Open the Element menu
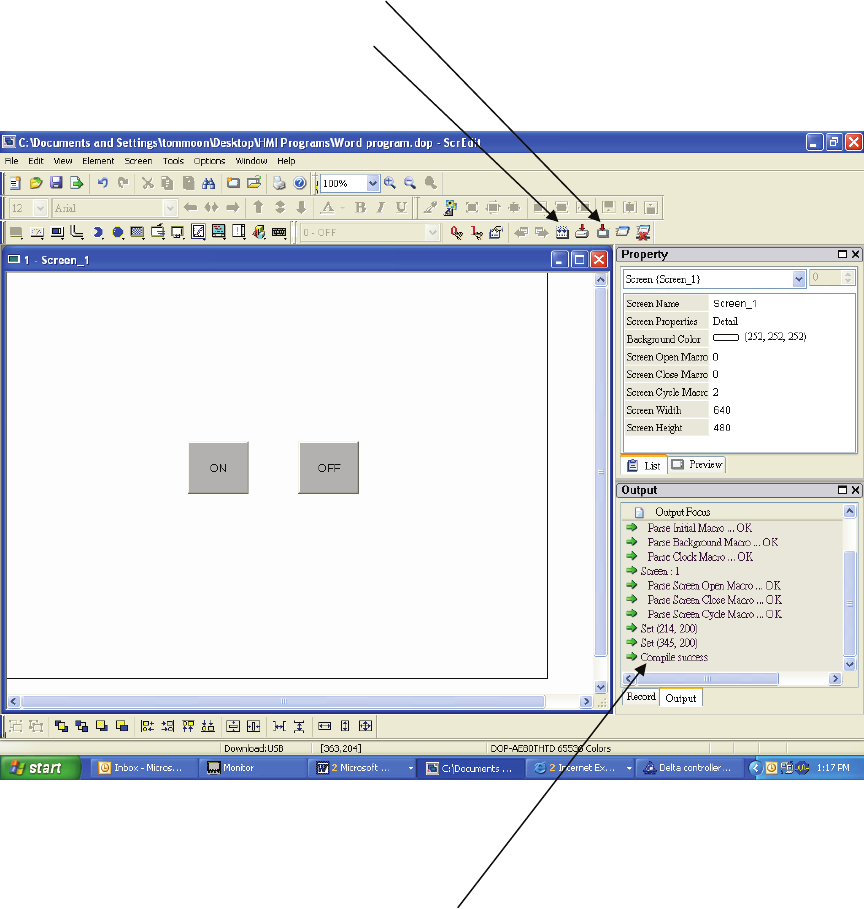 click(x=98, y=161)
